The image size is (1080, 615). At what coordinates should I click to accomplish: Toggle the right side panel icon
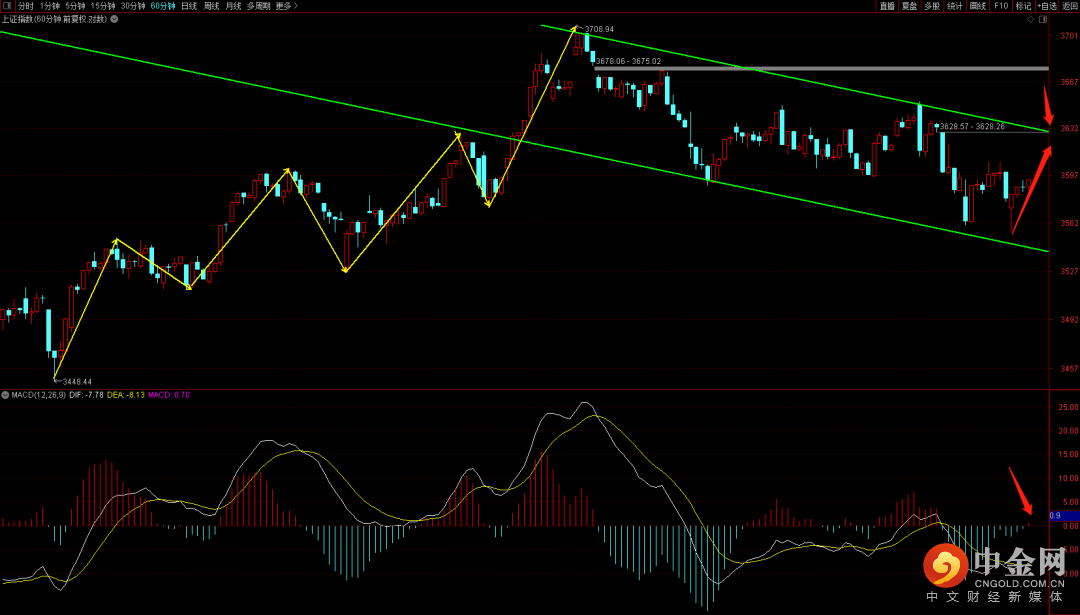pos(1042,20)
